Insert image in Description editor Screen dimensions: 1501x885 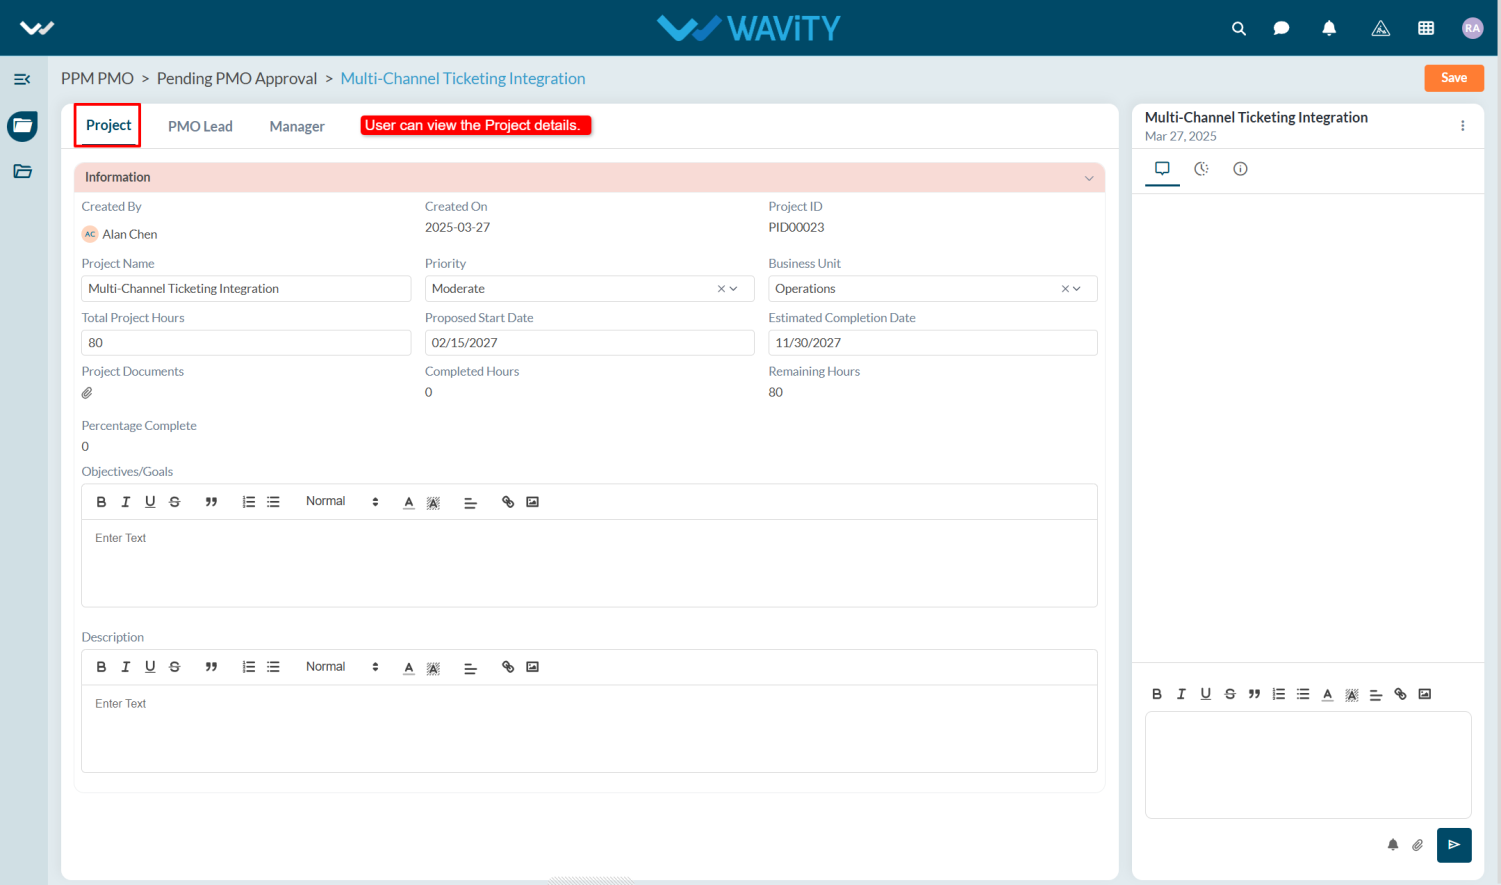(x=532, y=667)
